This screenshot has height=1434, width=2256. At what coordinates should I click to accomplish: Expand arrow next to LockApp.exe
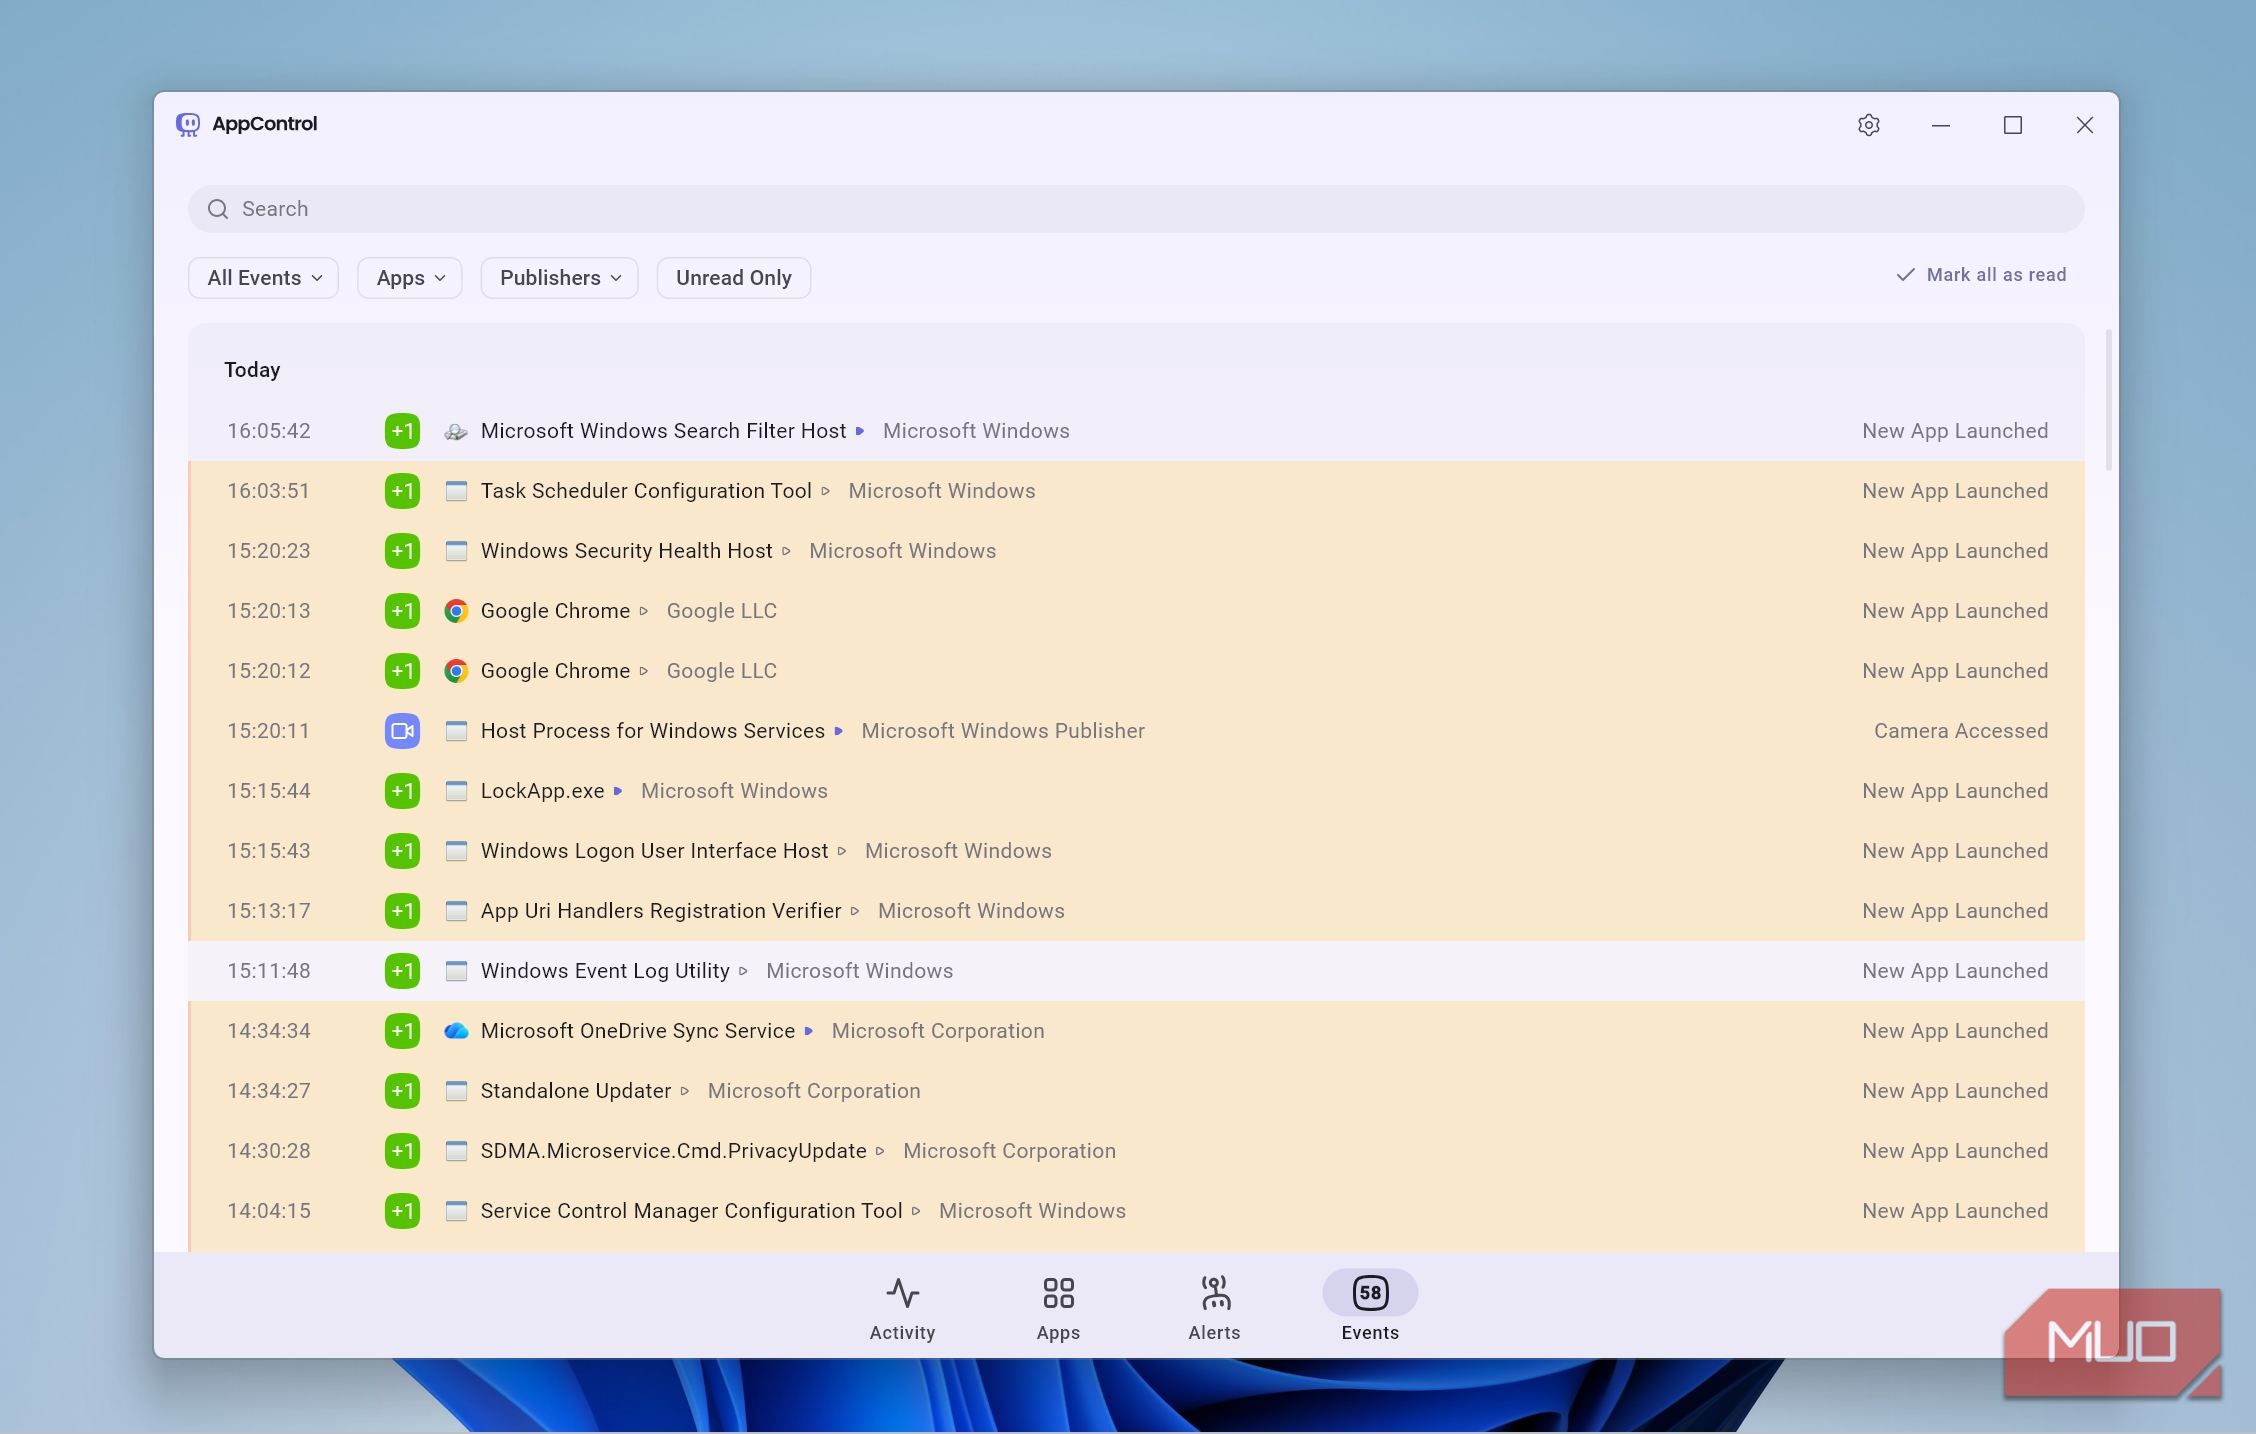(617, 791)
